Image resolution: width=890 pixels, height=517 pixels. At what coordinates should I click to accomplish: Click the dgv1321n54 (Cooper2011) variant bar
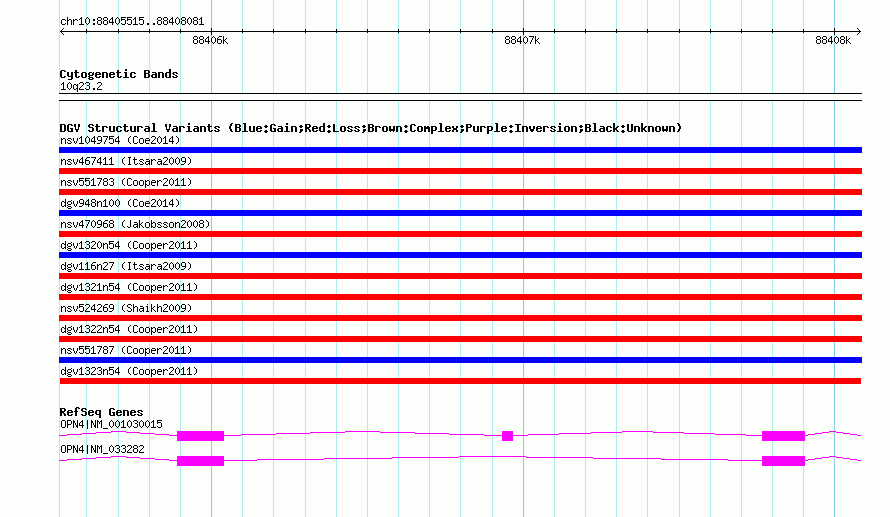[x=460, y=297]
